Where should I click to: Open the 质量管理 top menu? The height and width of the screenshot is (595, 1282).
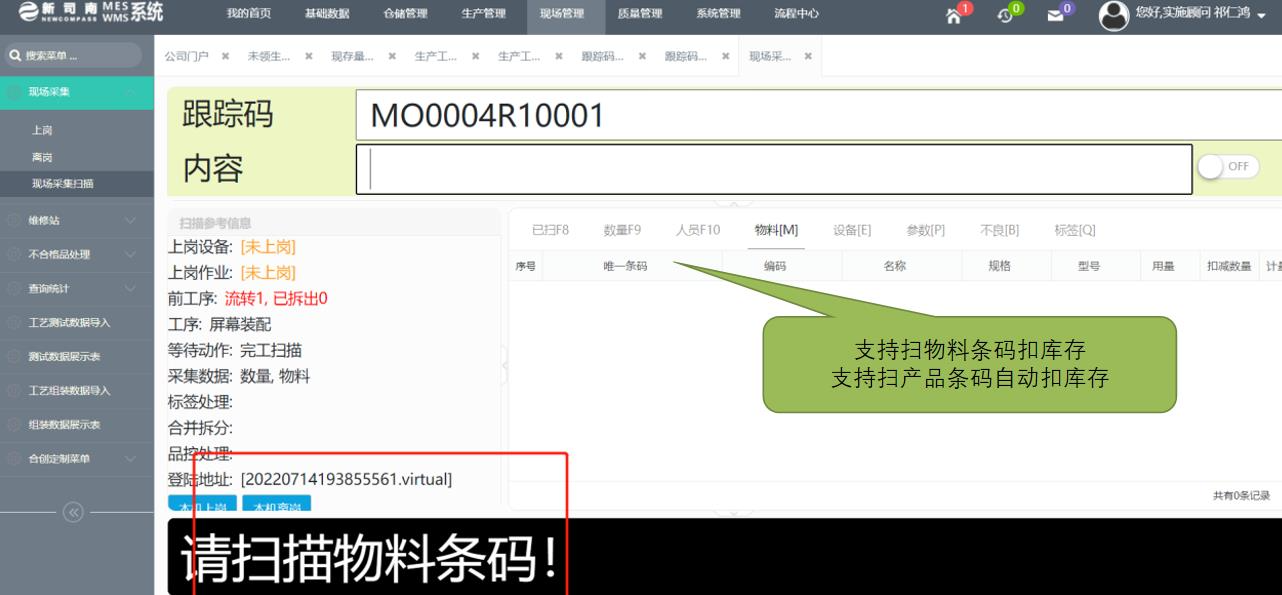[x=639, y=14]
